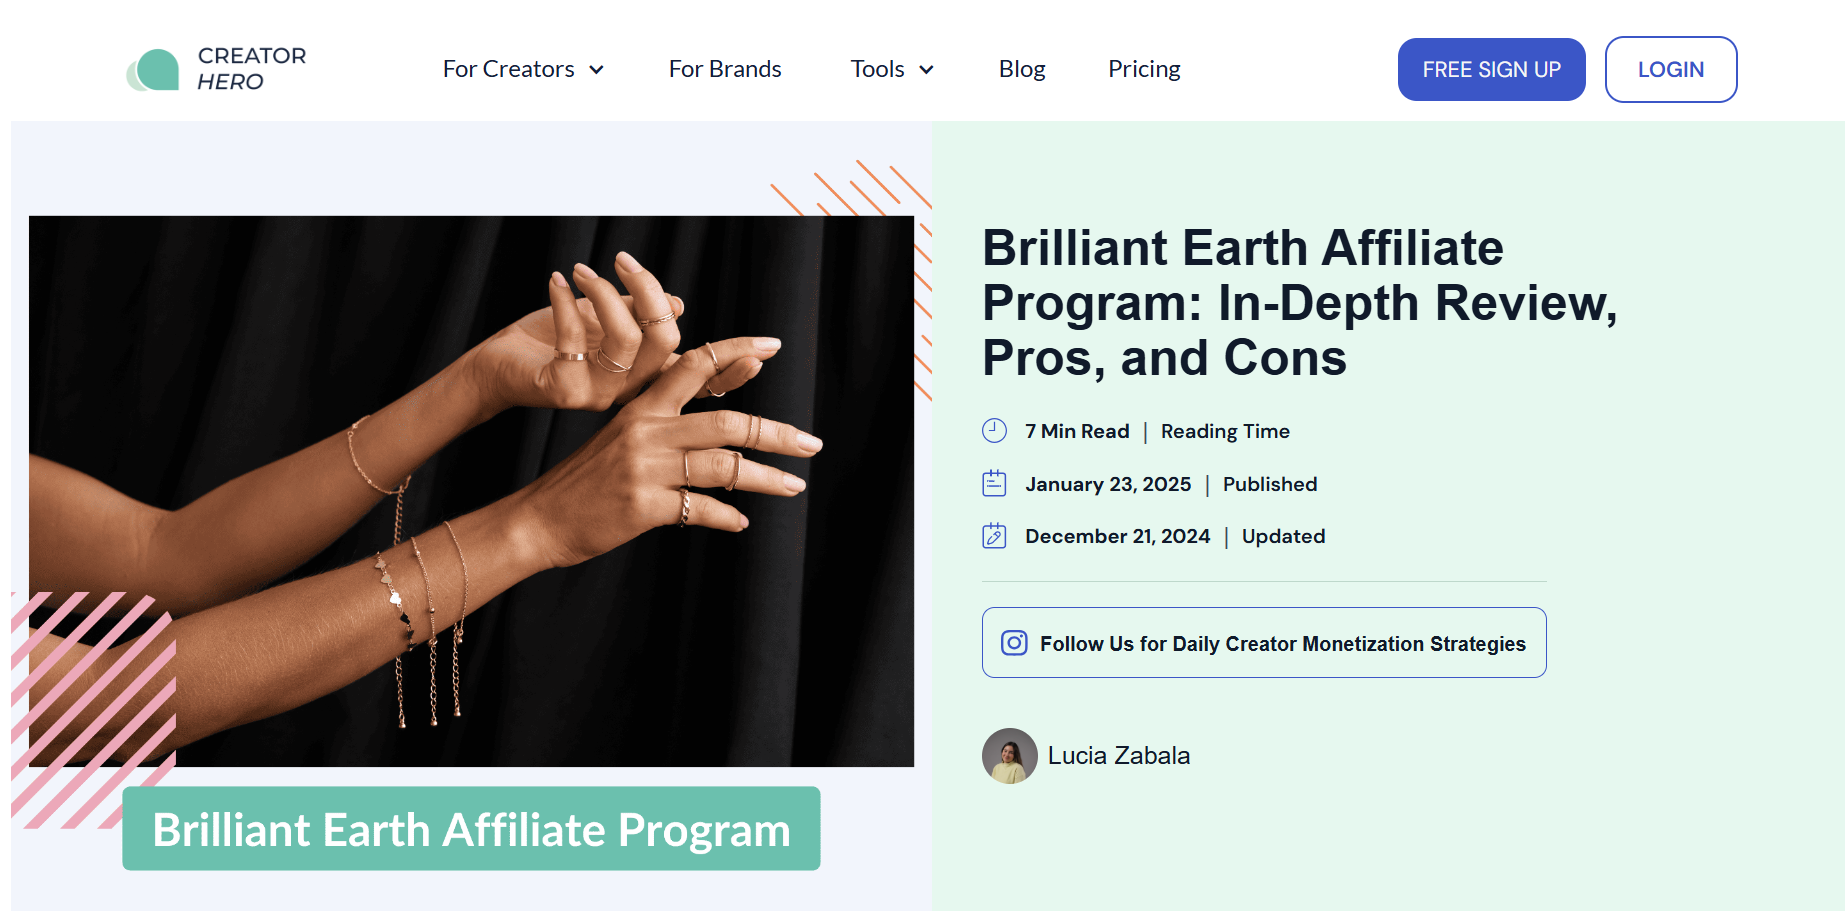This screenshot has height=911, width=1845.
Task: Expand the For Creators dropdown chevron
Action: pos(597,70)
